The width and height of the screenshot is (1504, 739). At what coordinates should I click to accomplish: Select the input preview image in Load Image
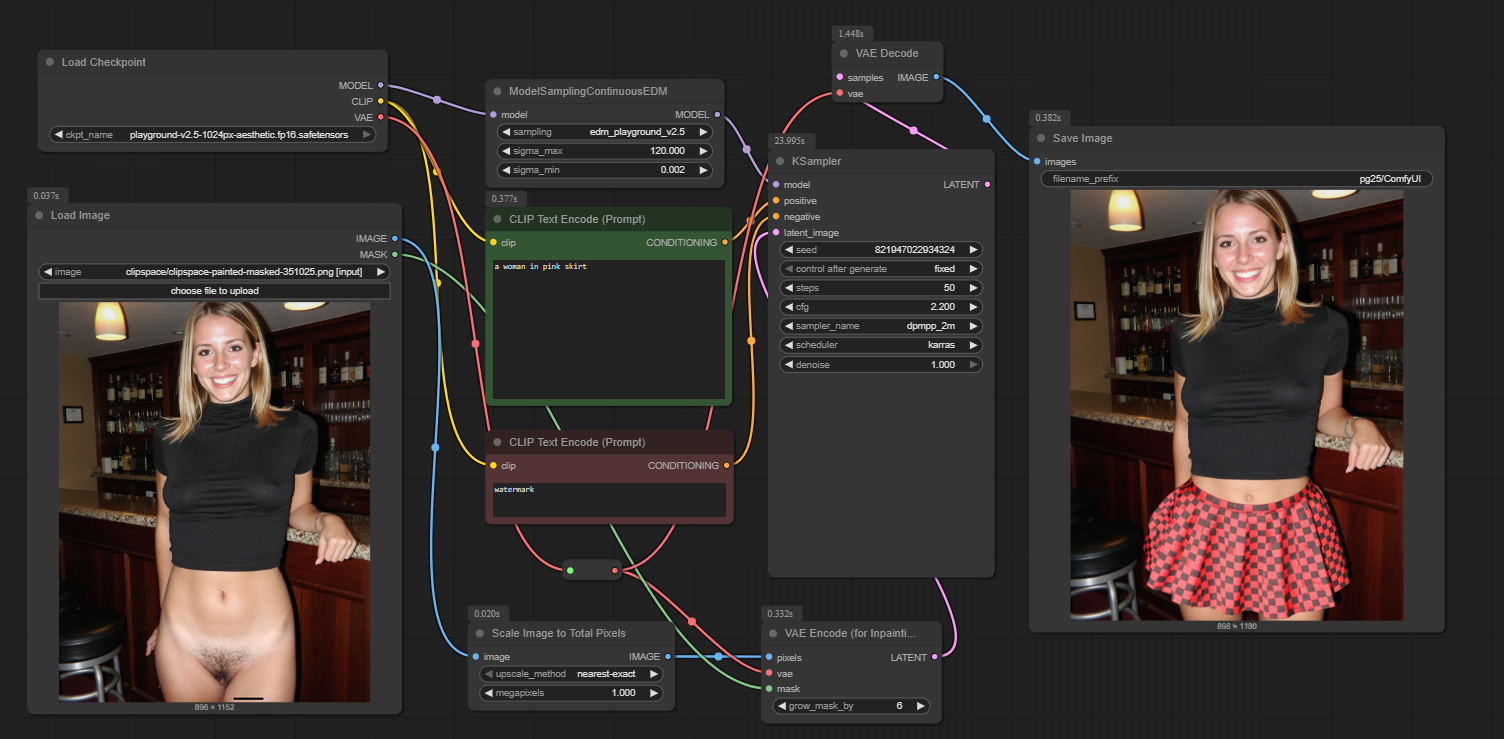tap(214, 502)
